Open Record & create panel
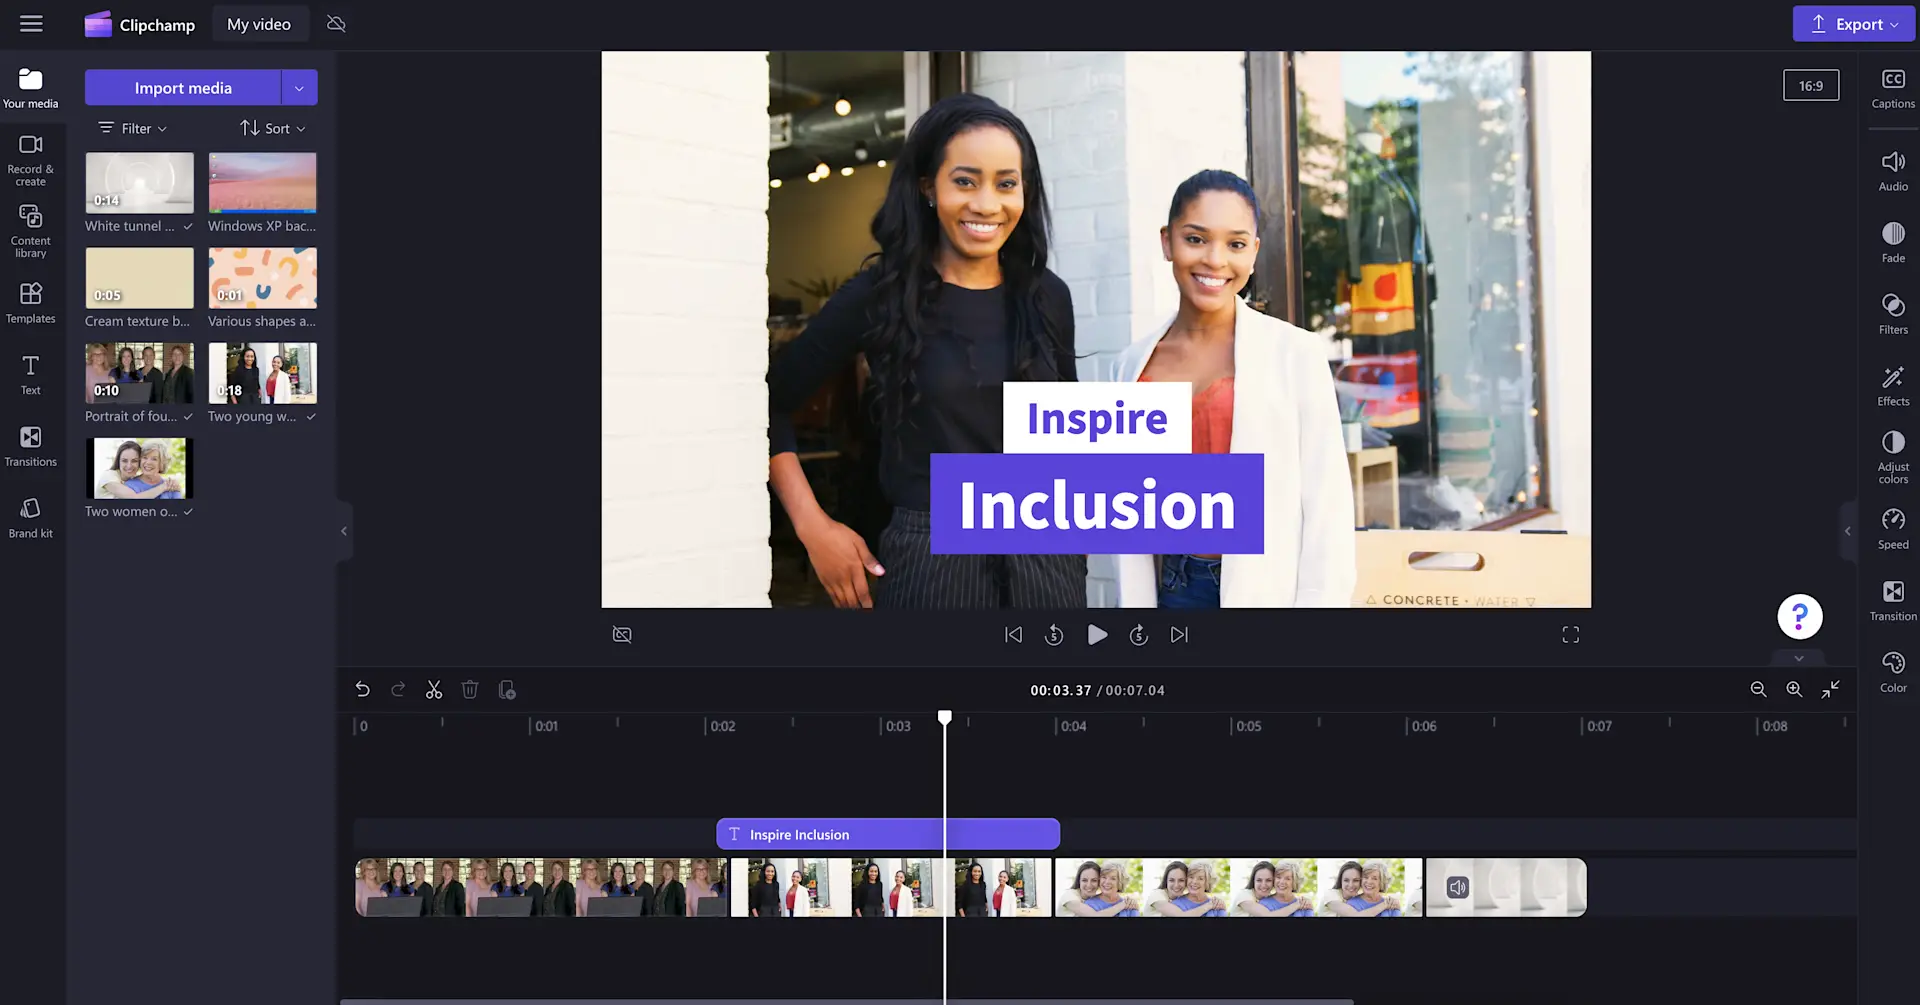Screen dimensions: 1920x1005 (31, 160)
